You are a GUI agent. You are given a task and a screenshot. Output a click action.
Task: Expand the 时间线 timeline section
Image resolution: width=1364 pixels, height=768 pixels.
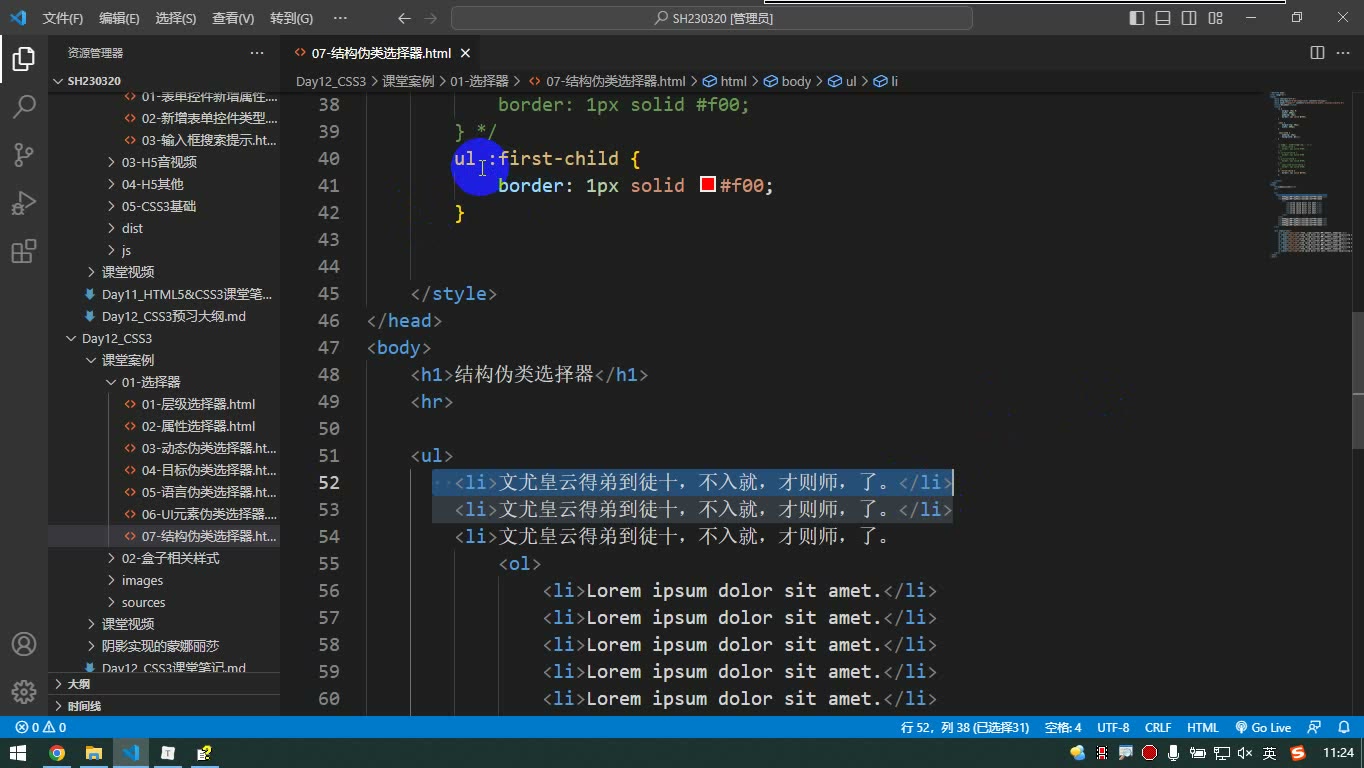point(164,706)
